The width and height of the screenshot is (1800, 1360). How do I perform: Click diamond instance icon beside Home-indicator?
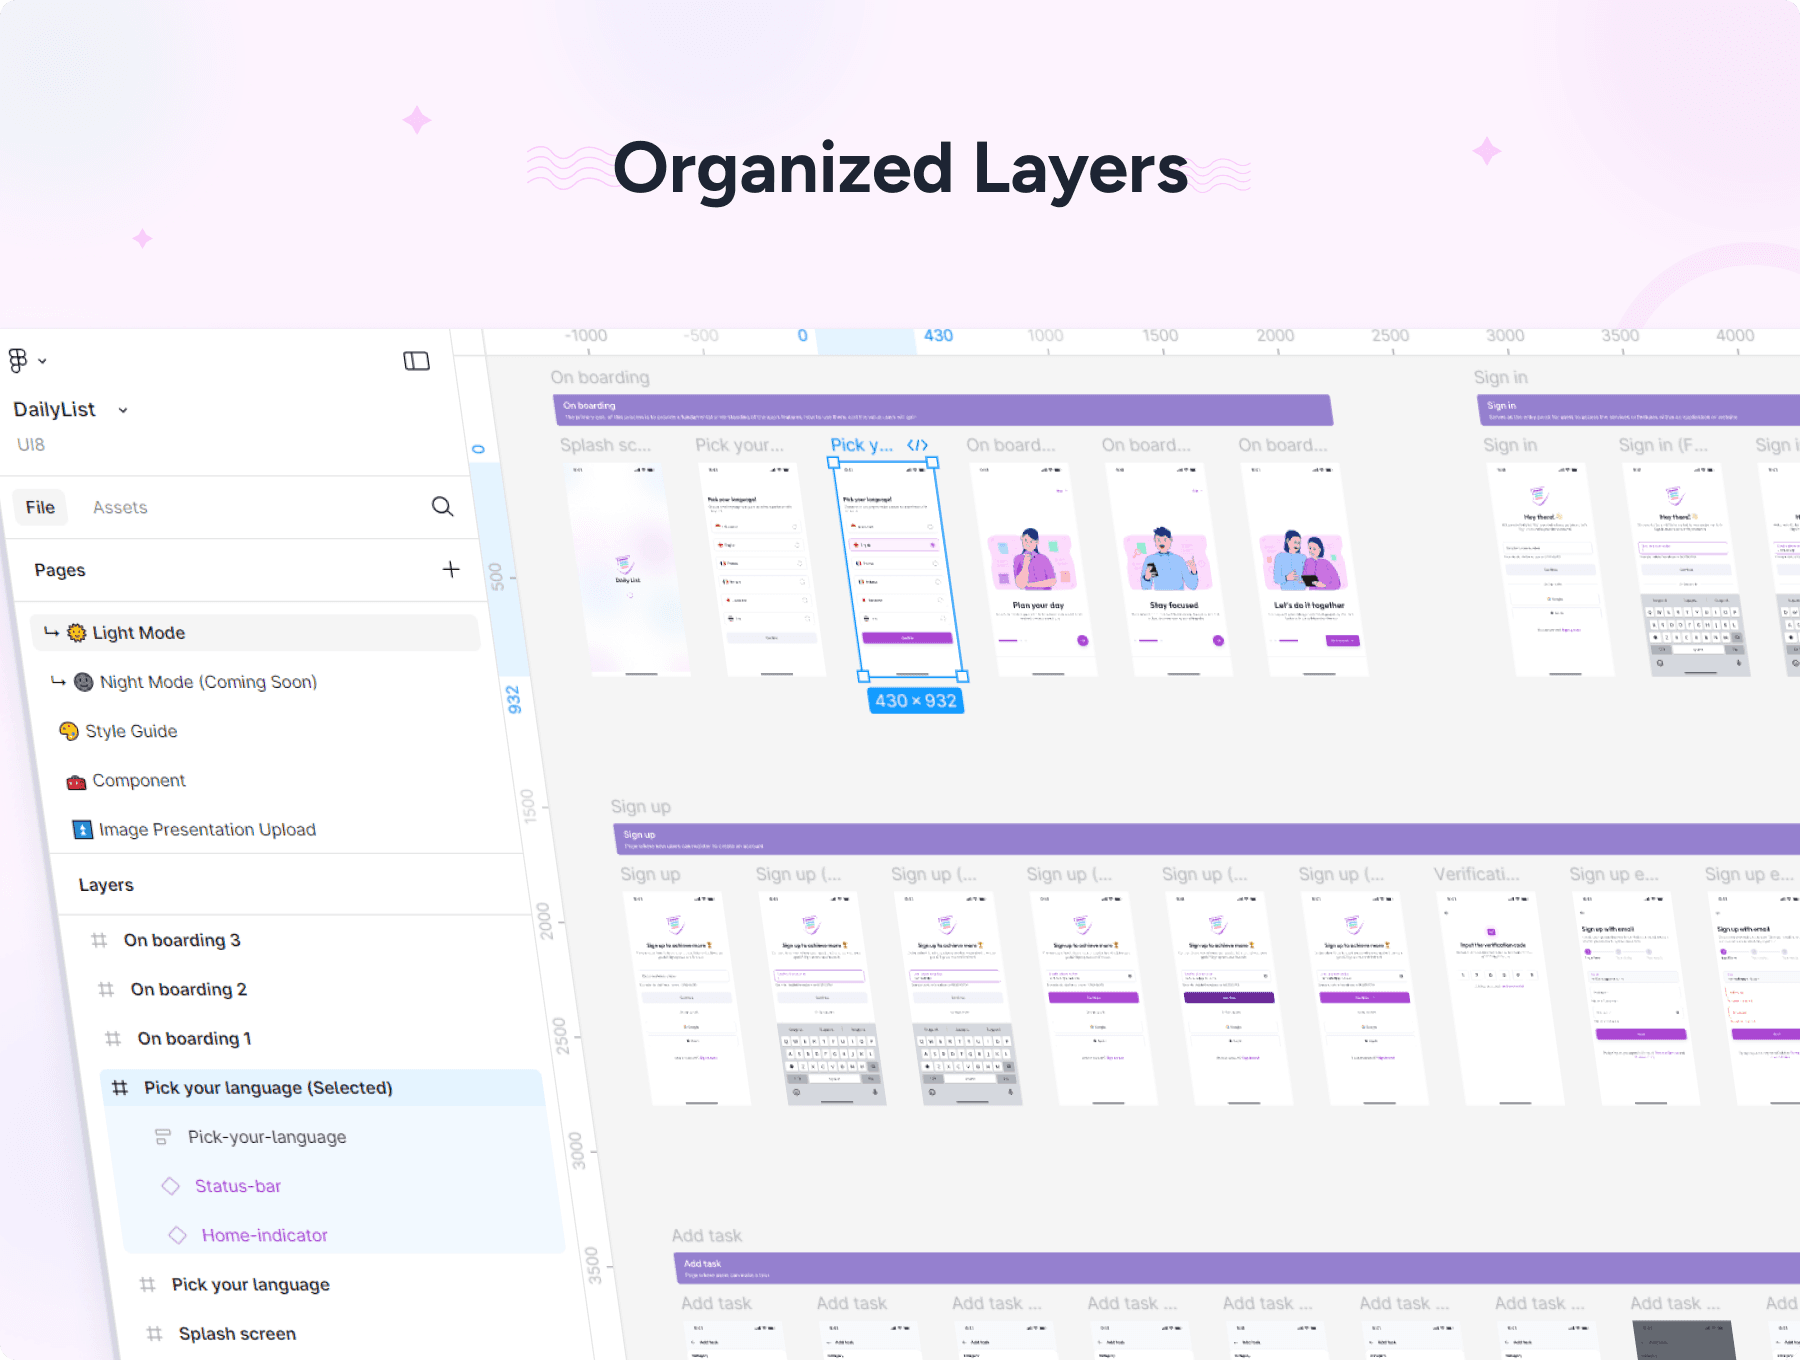(178, 1235)
